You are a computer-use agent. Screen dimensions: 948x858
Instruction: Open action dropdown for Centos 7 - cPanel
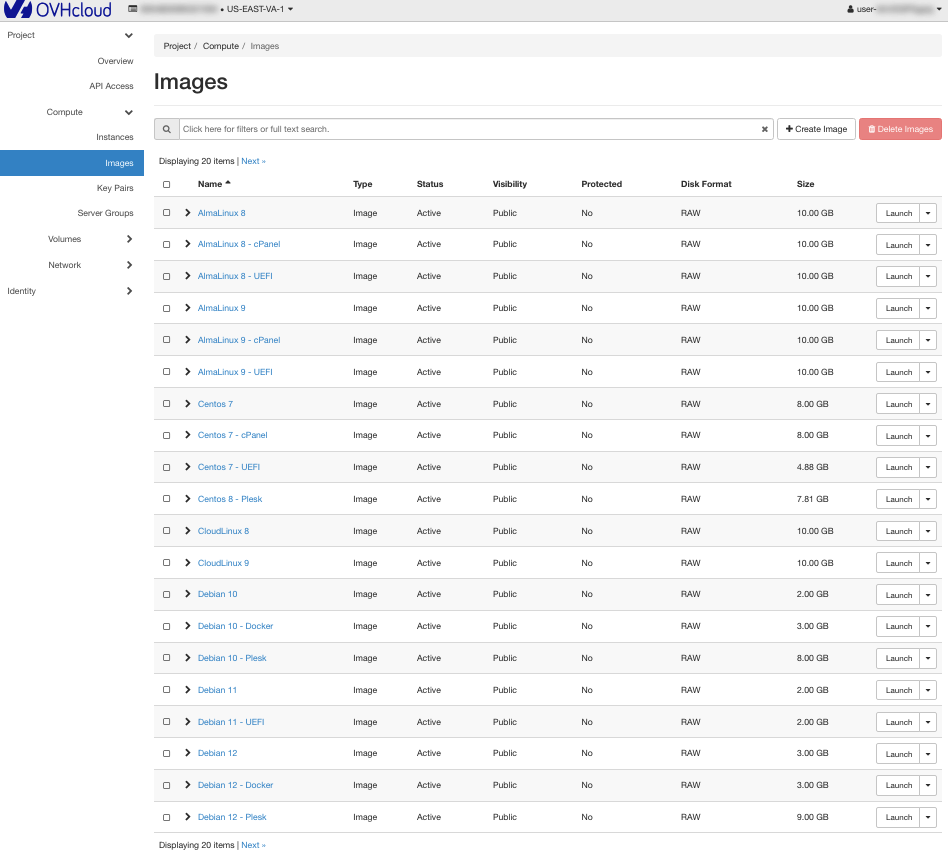pyautogui.click(x=928, y=435)
